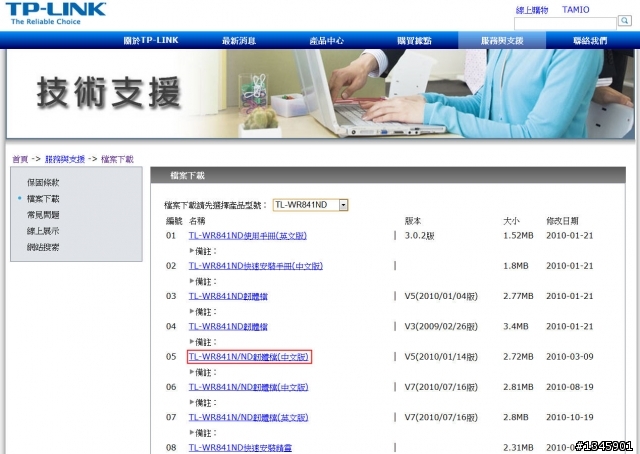Click the 修改日期 column header

(x=562, y=221)
